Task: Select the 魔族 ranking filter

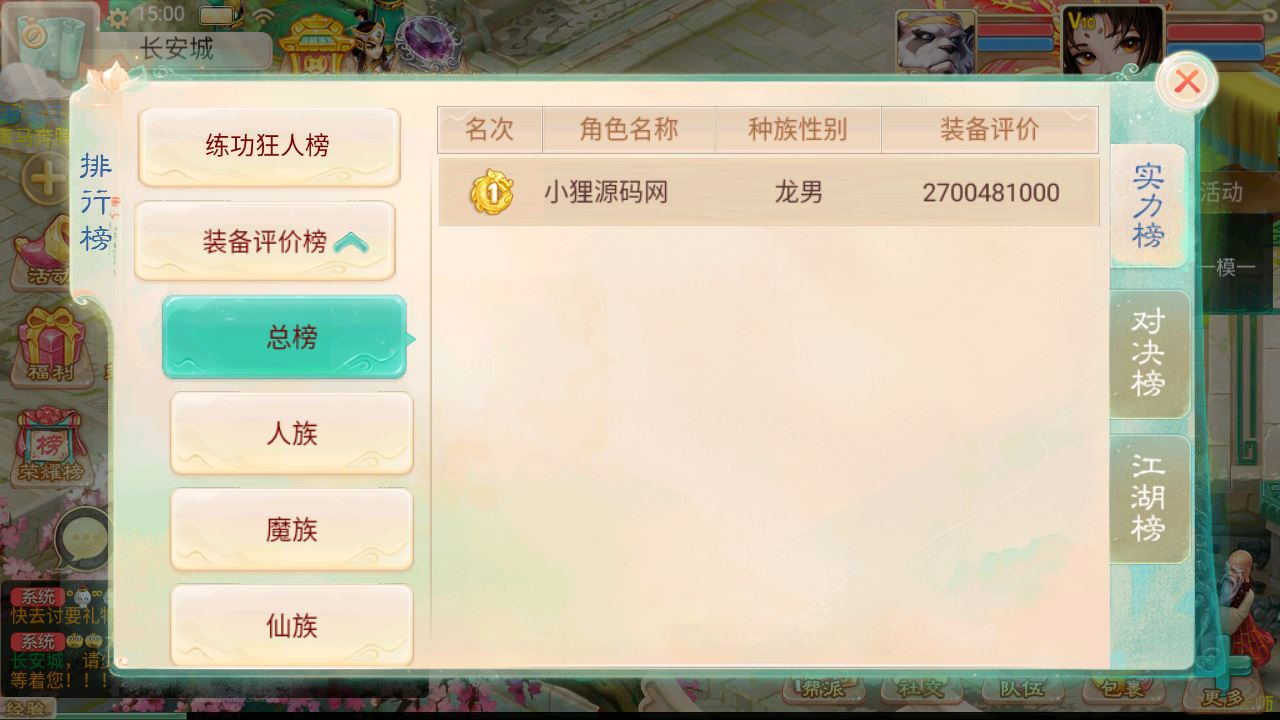Action: click(292, 529)
